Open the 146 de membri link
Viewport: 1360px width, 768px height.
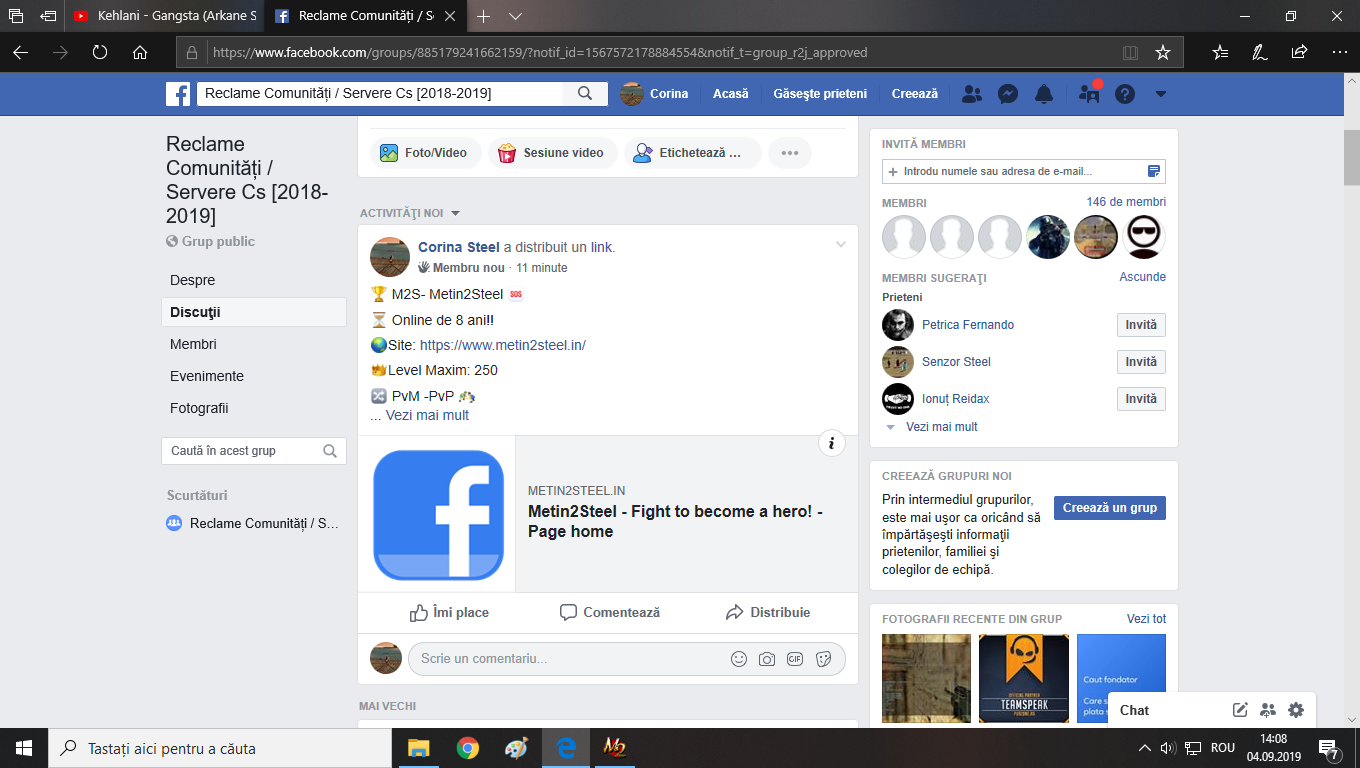[x=1126, y=202]
